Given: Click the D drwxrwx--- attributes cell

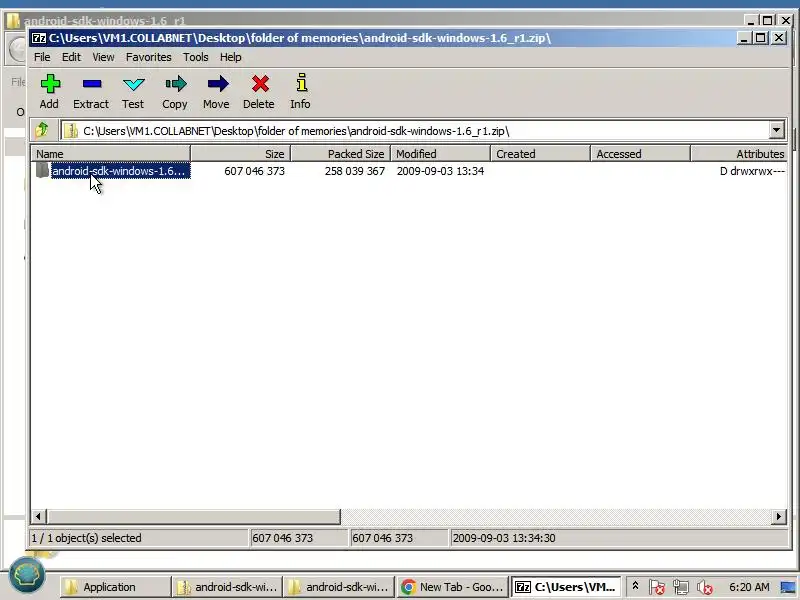Looking at the screenshot, I should (x=752, y=171).
